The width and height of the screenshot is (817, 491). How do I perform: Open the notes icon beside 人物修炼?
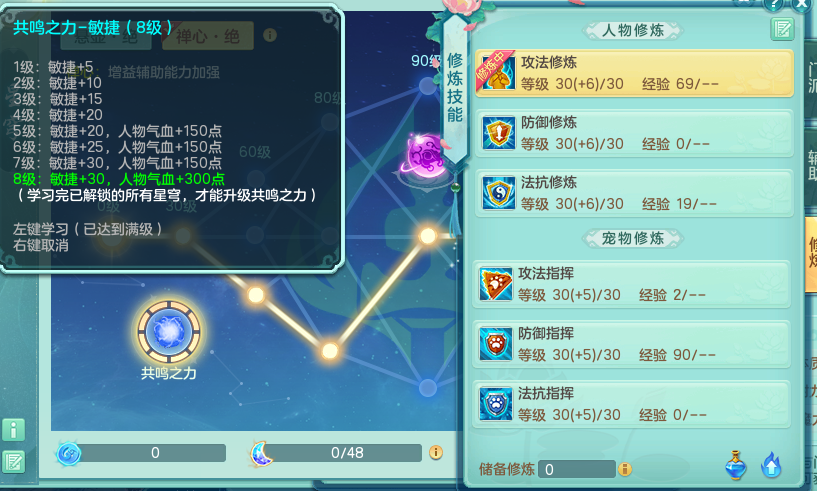782,29
